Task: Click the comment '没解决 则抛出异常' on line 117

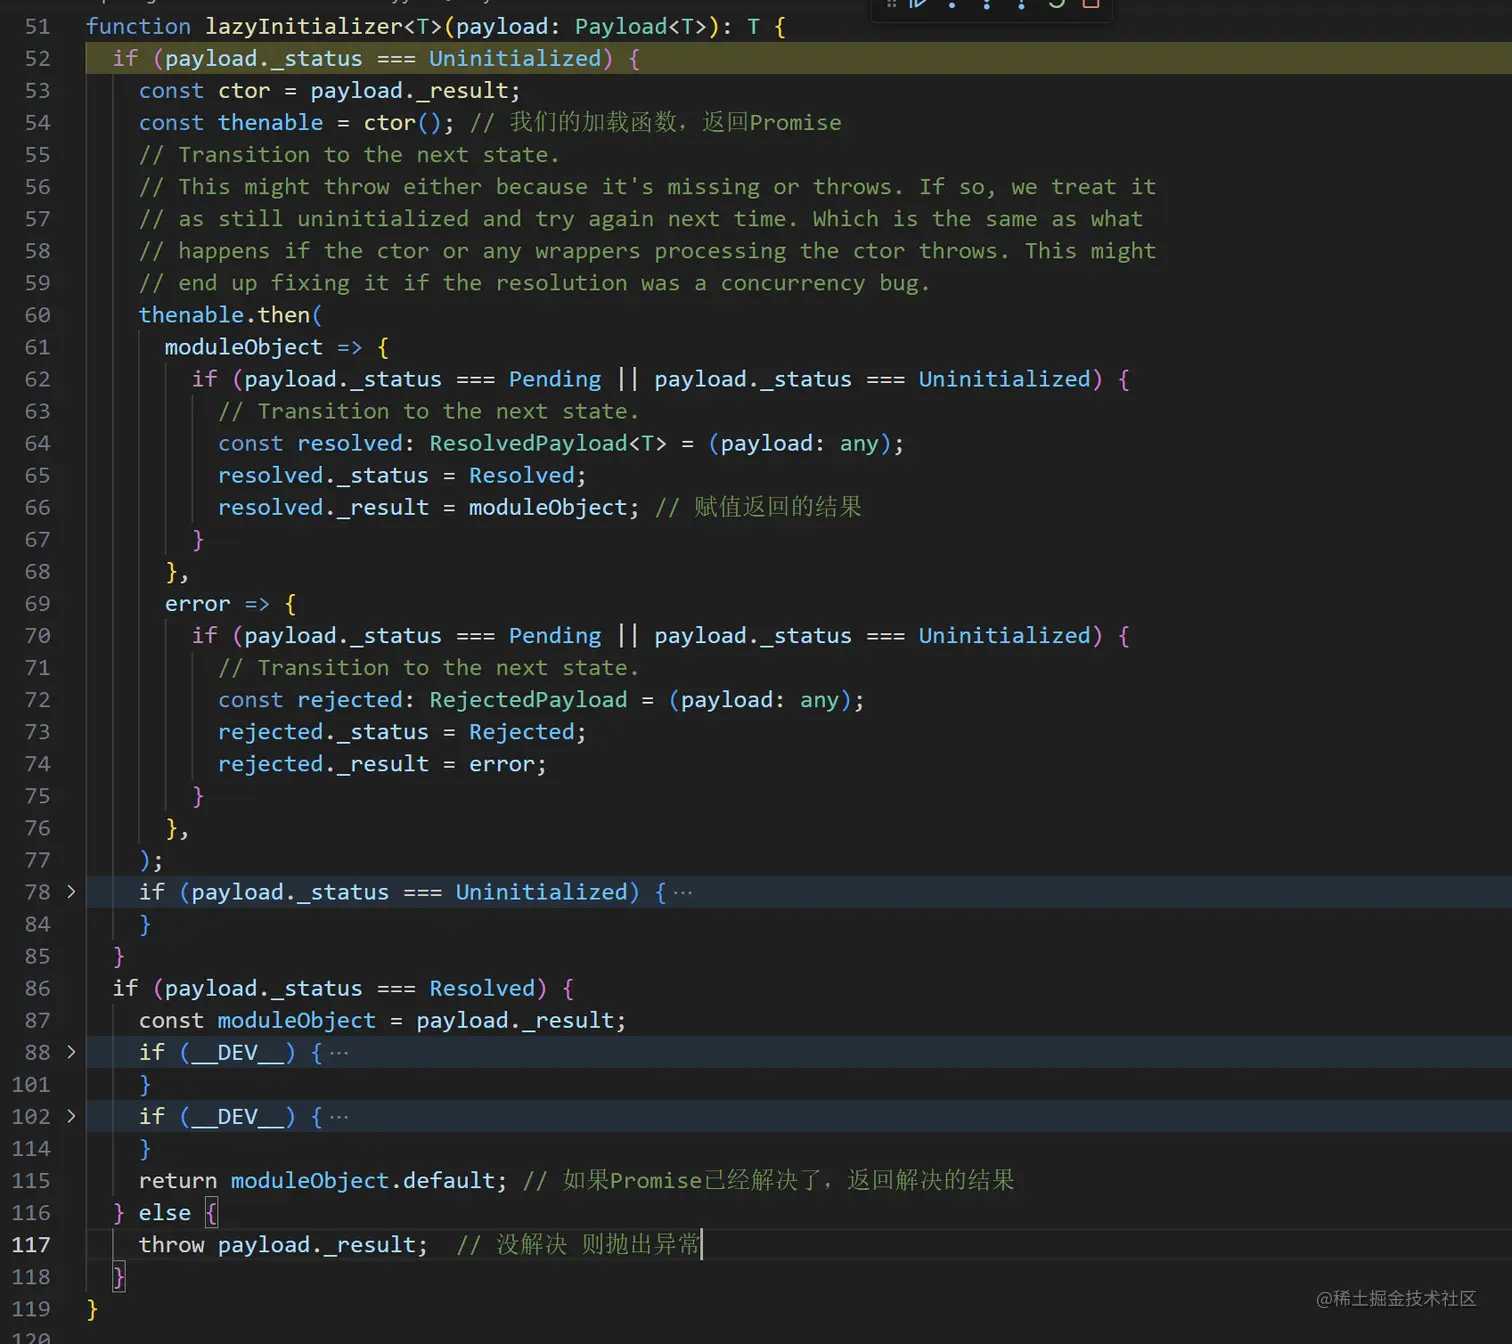Action: [598, 1245]
